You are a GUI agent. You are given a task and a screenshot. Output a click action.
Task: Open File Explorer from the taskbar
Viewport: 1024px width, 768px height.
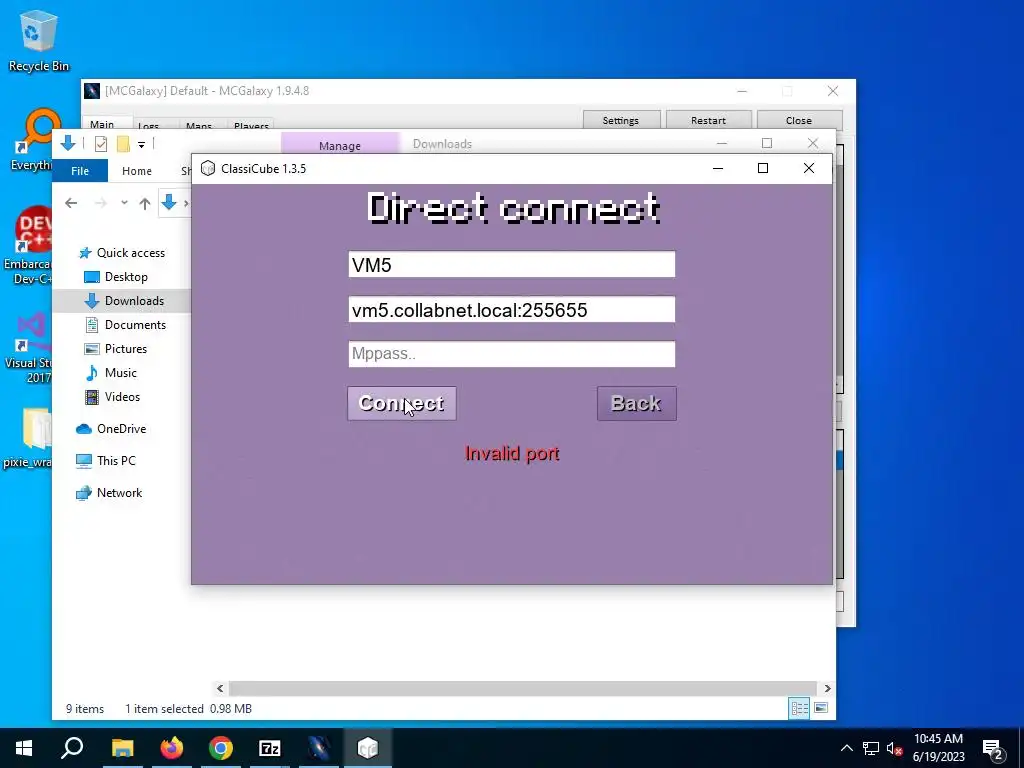(x=122, y=748)
